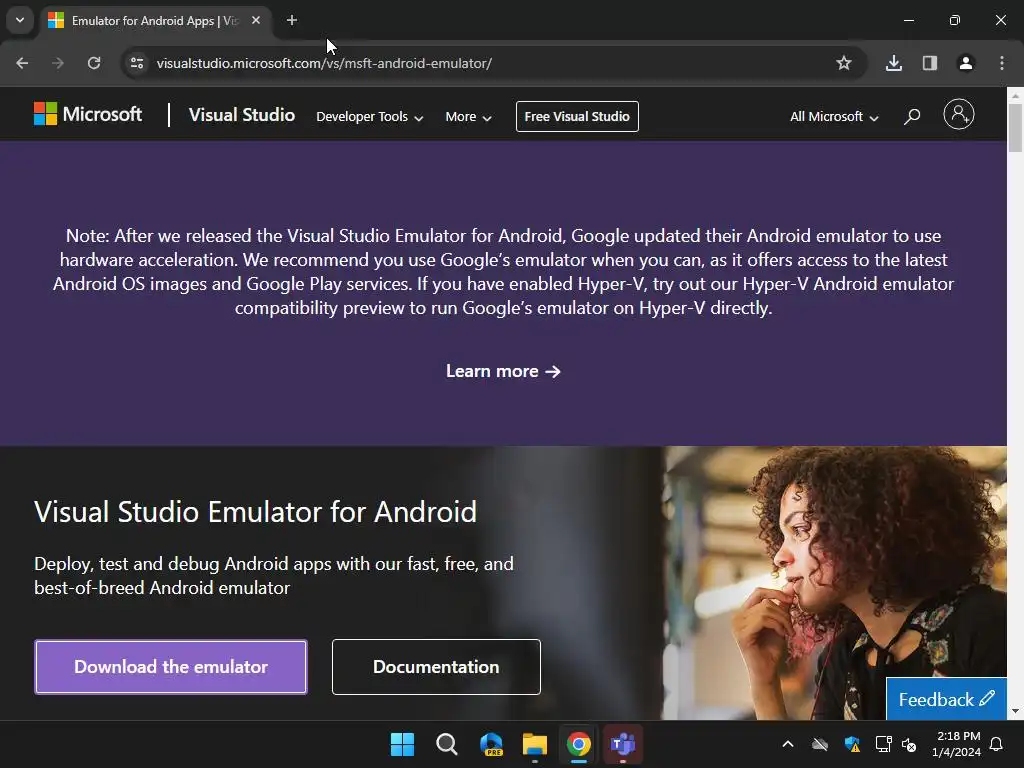The width and height of the screenshot is (1024, 768).
Task: Select the Emulator for Android Apps tab
Action: tap(155, 20)
